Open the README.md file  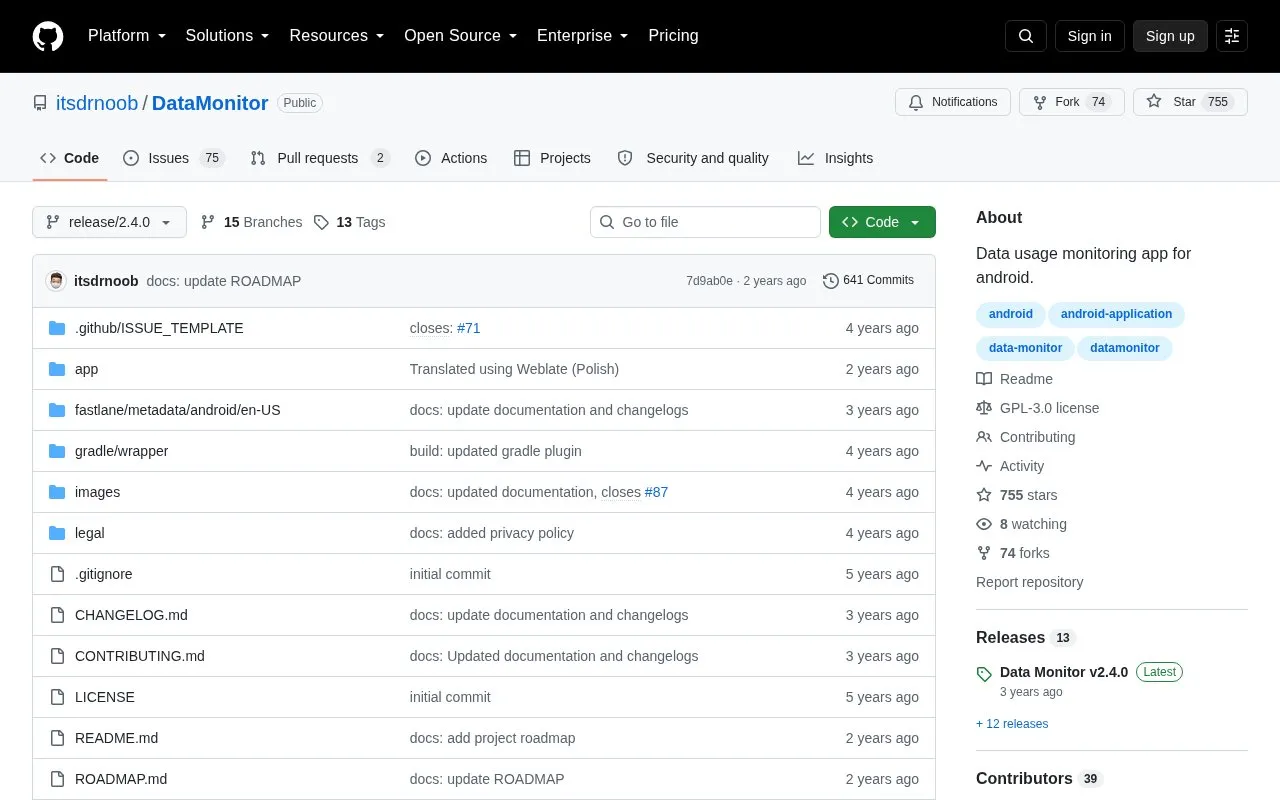116,738
